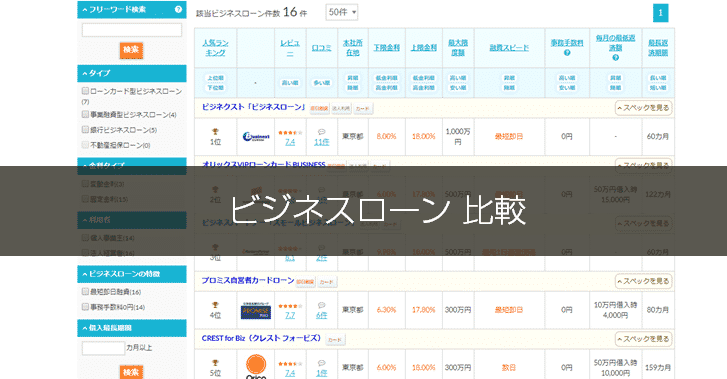This screenshot has width=727, height=379.
Task: Click 多い順 button under 口コミ column
Action: click(321, 83)
